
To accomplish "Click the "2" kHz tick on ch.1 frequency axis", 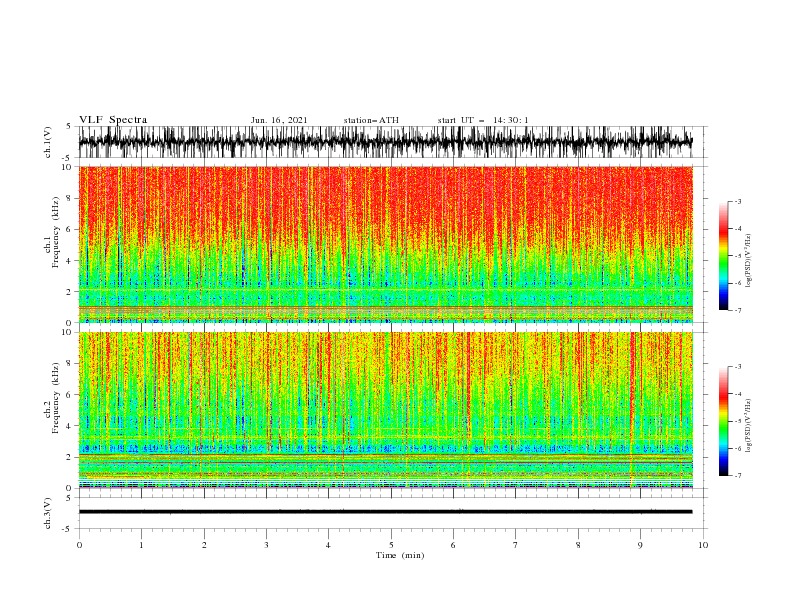I will pos(69,292).
